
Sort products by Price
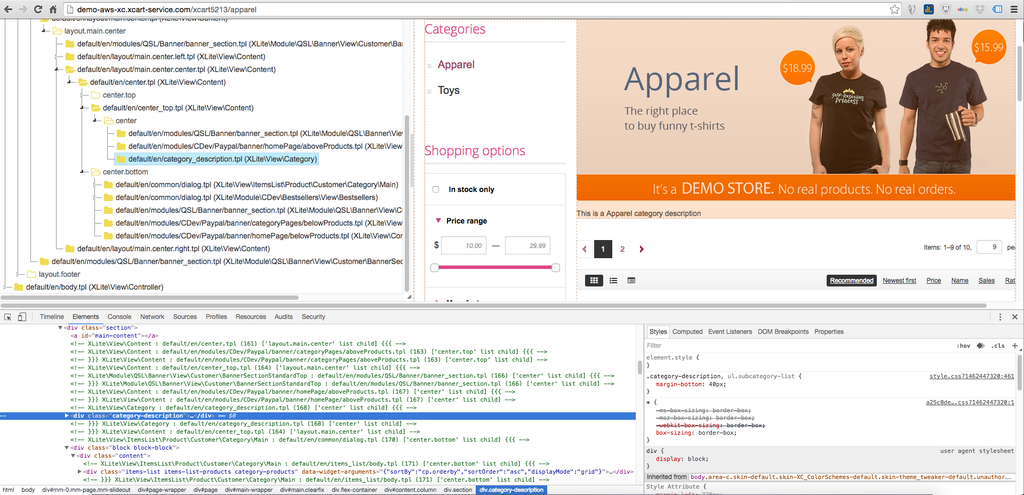[x=934, y=281]
